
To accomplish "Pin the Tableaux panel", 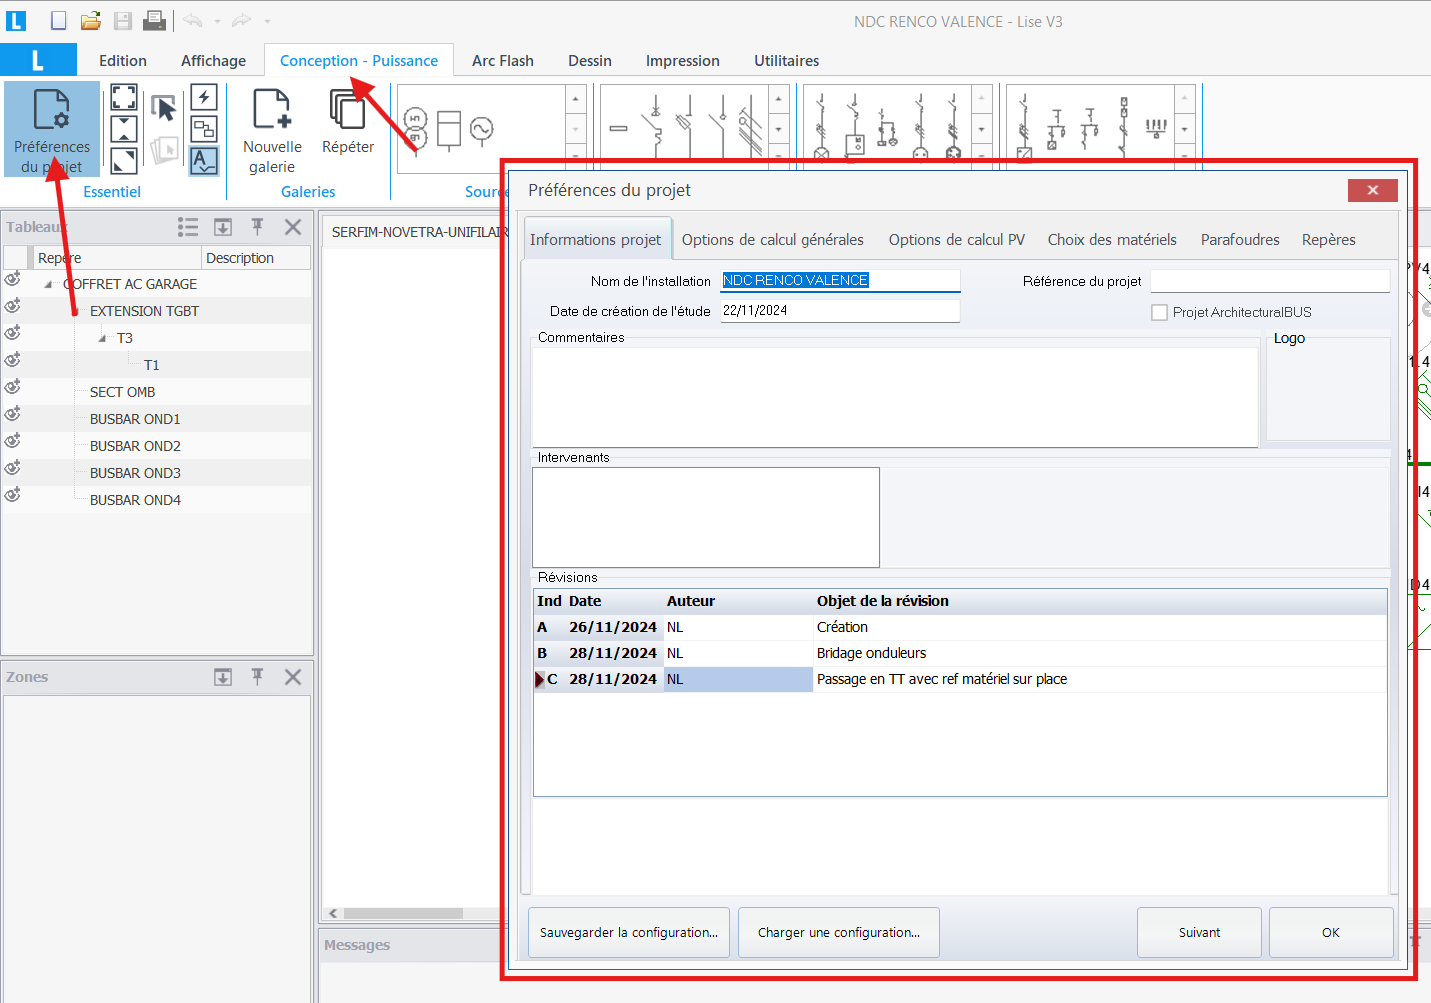I will 257,227.
